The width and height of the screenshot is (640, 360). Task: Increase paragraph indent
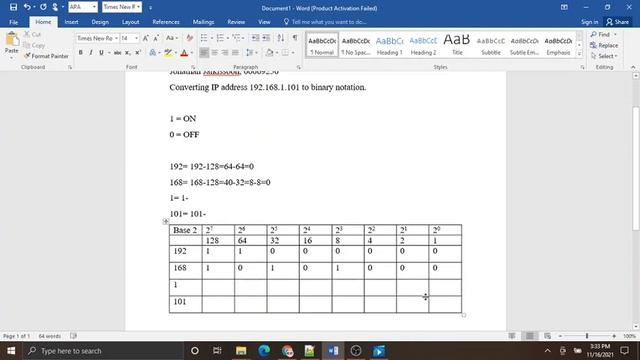(266, 38)
